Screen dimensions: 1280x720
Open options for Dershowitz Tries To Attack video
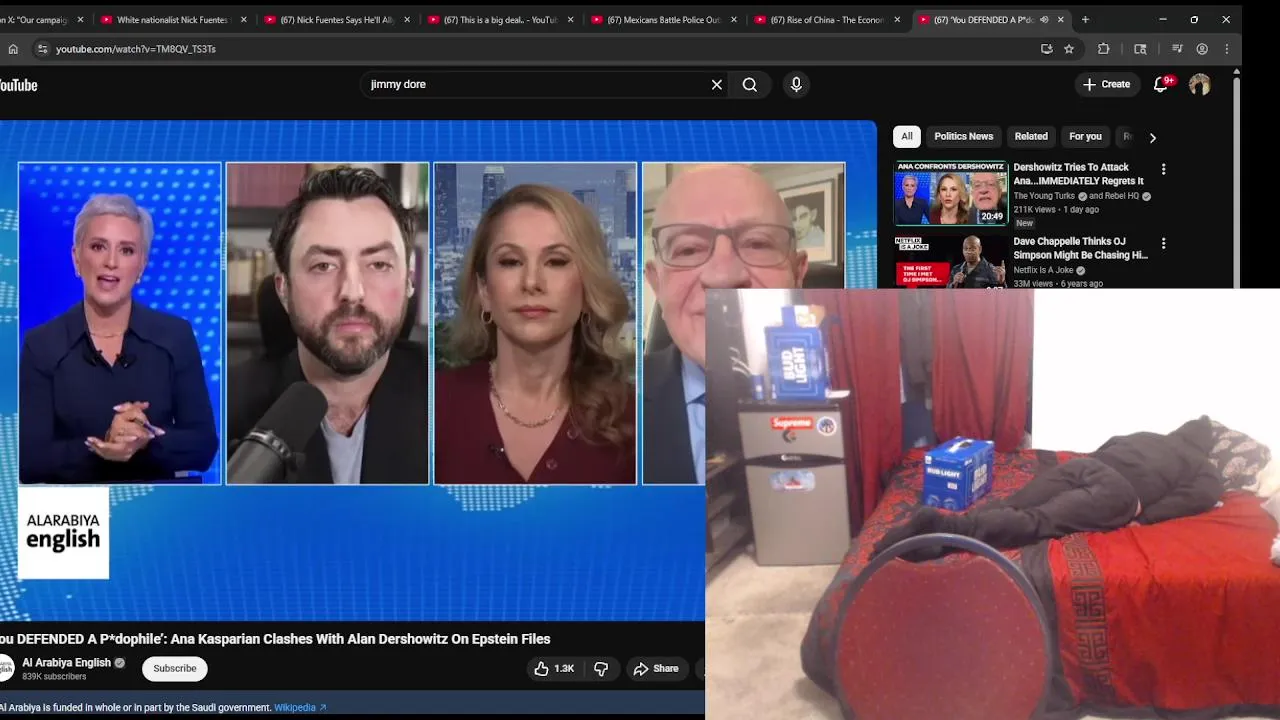(x=1163, y=169)
